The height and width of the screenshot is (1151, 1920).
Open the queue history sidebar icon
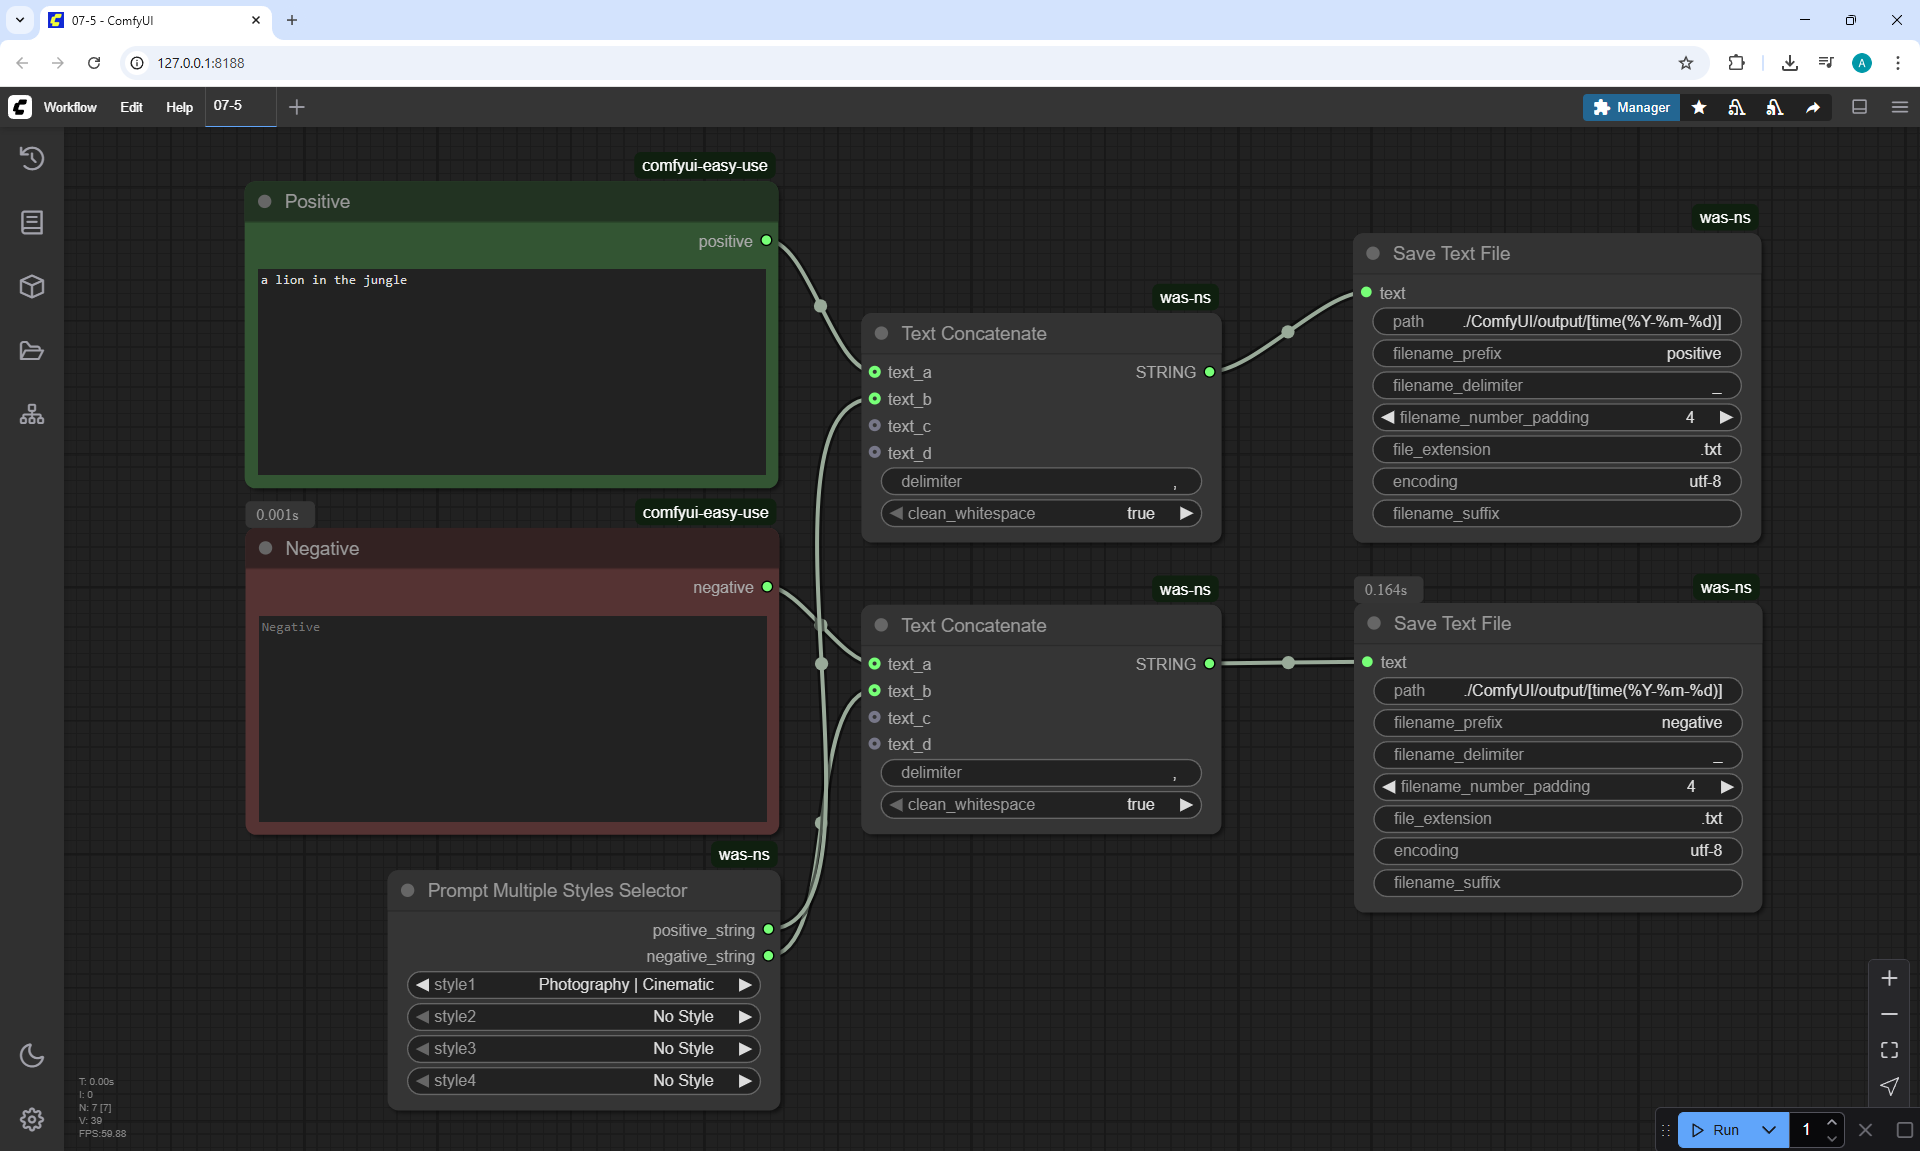(32, 158)
